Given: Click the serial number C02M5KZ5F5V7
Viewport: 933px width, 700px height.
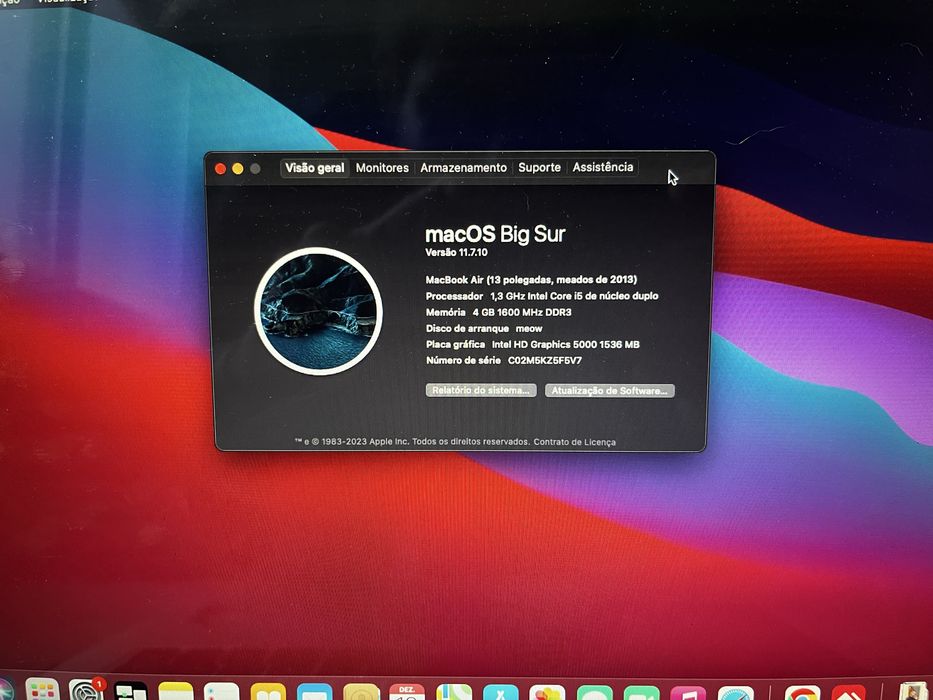Looking at the screenshot, I should point(544,361).
